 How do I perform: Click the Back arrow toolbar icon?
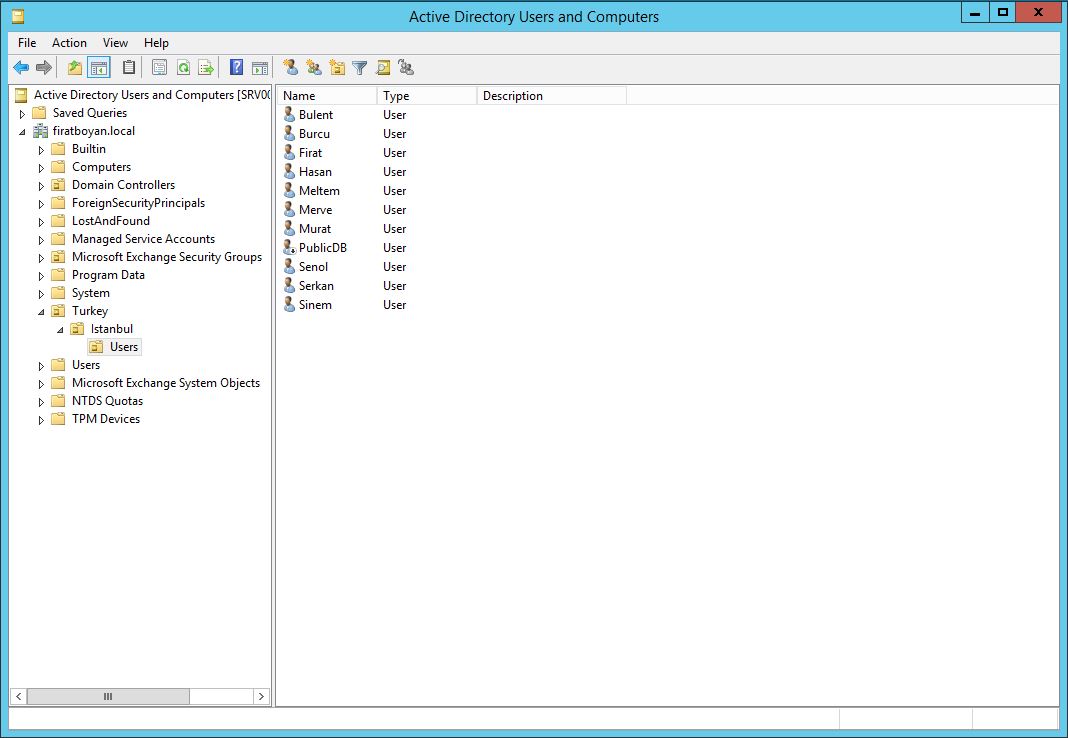pos(21,68)
